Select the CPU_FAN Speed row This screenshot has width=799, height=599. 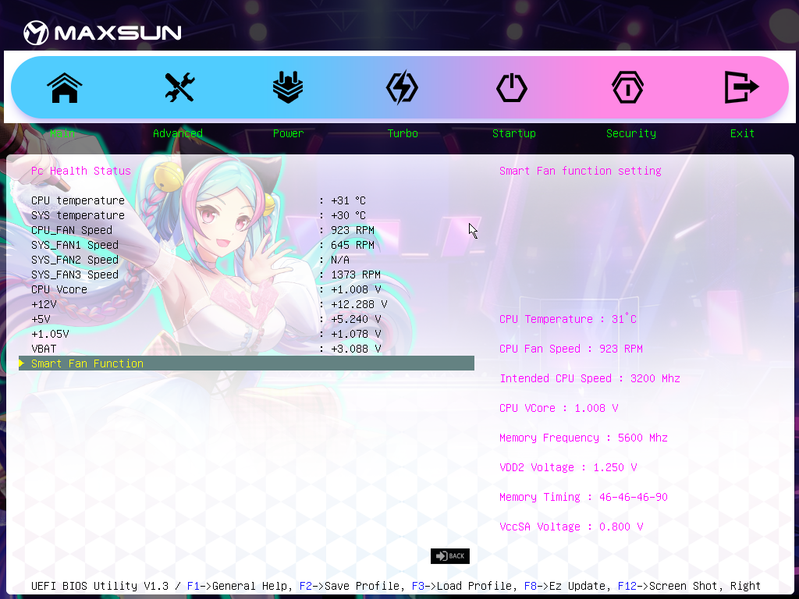(x=247, y=230)
